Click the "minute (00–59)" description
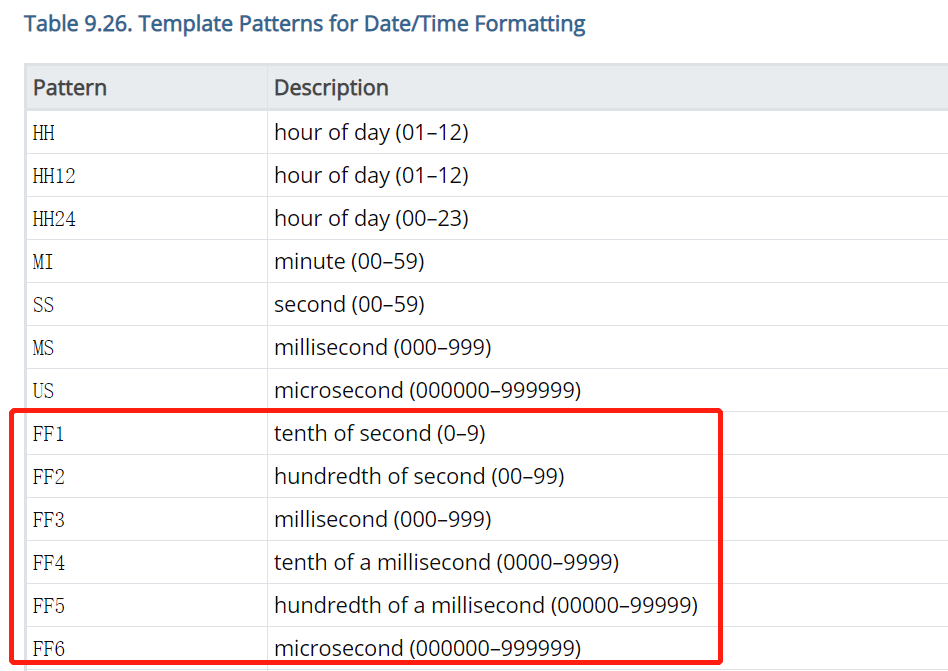The image size is (948, 671). pos(349,261)
